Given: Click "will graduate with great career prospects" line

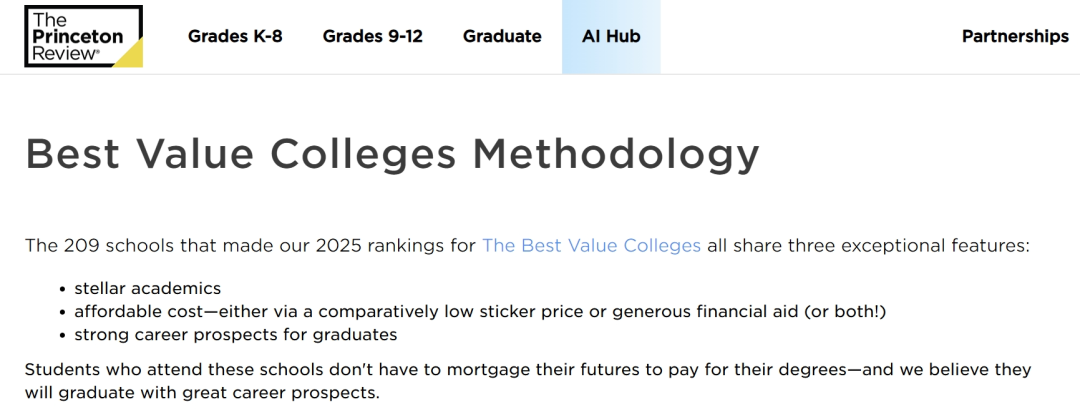Looking at the screenshot, I should coord(202,393).
